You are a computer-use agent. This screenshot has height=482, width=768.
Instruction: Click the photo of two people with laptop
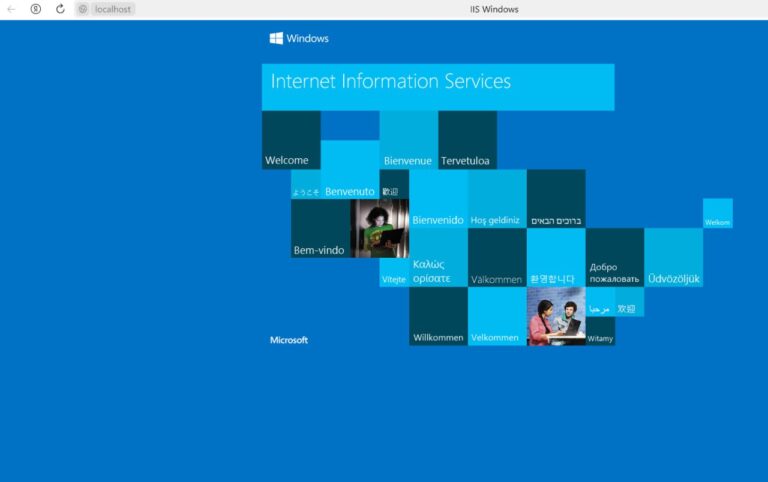pyautogui.click(x=556, y=316)
